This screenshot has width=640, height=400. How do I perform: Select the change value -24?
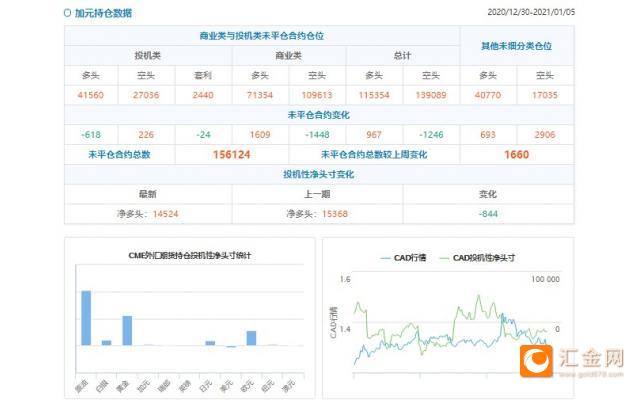(203, 135)
